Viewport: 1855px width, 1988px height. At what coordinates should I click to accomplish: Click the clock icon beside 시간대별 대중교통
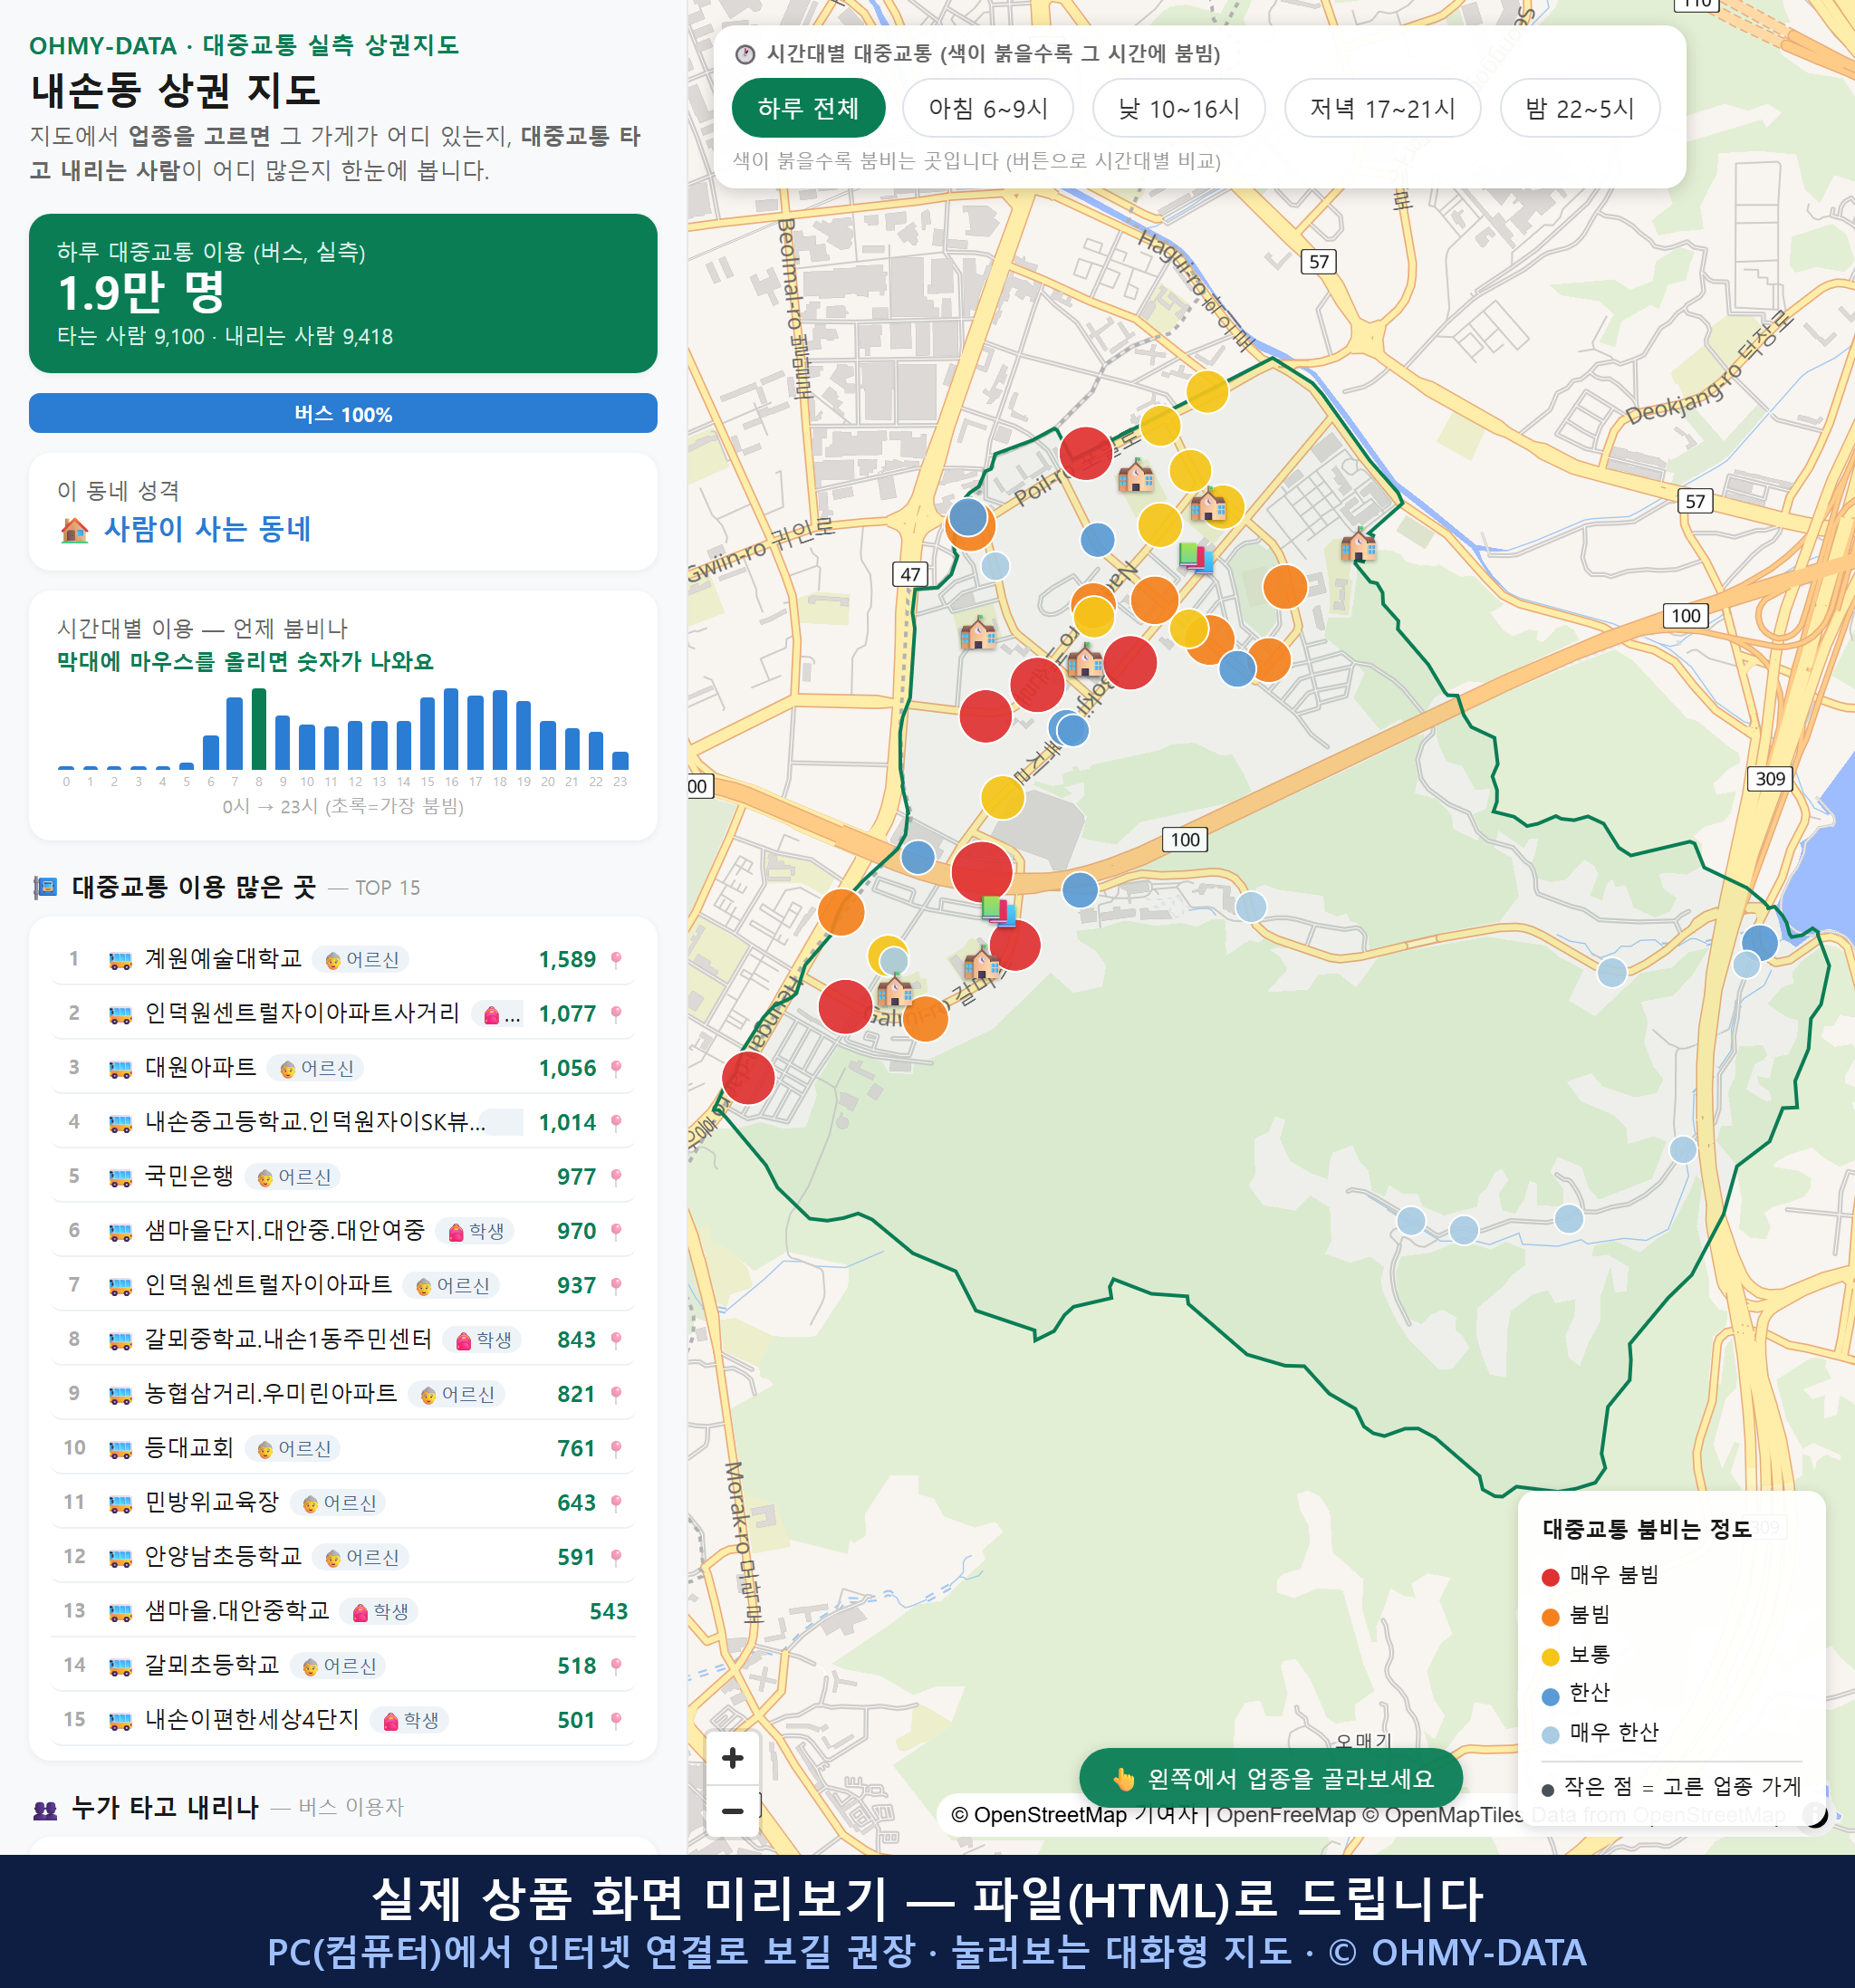pyautogui.click(x=745, y=54)
